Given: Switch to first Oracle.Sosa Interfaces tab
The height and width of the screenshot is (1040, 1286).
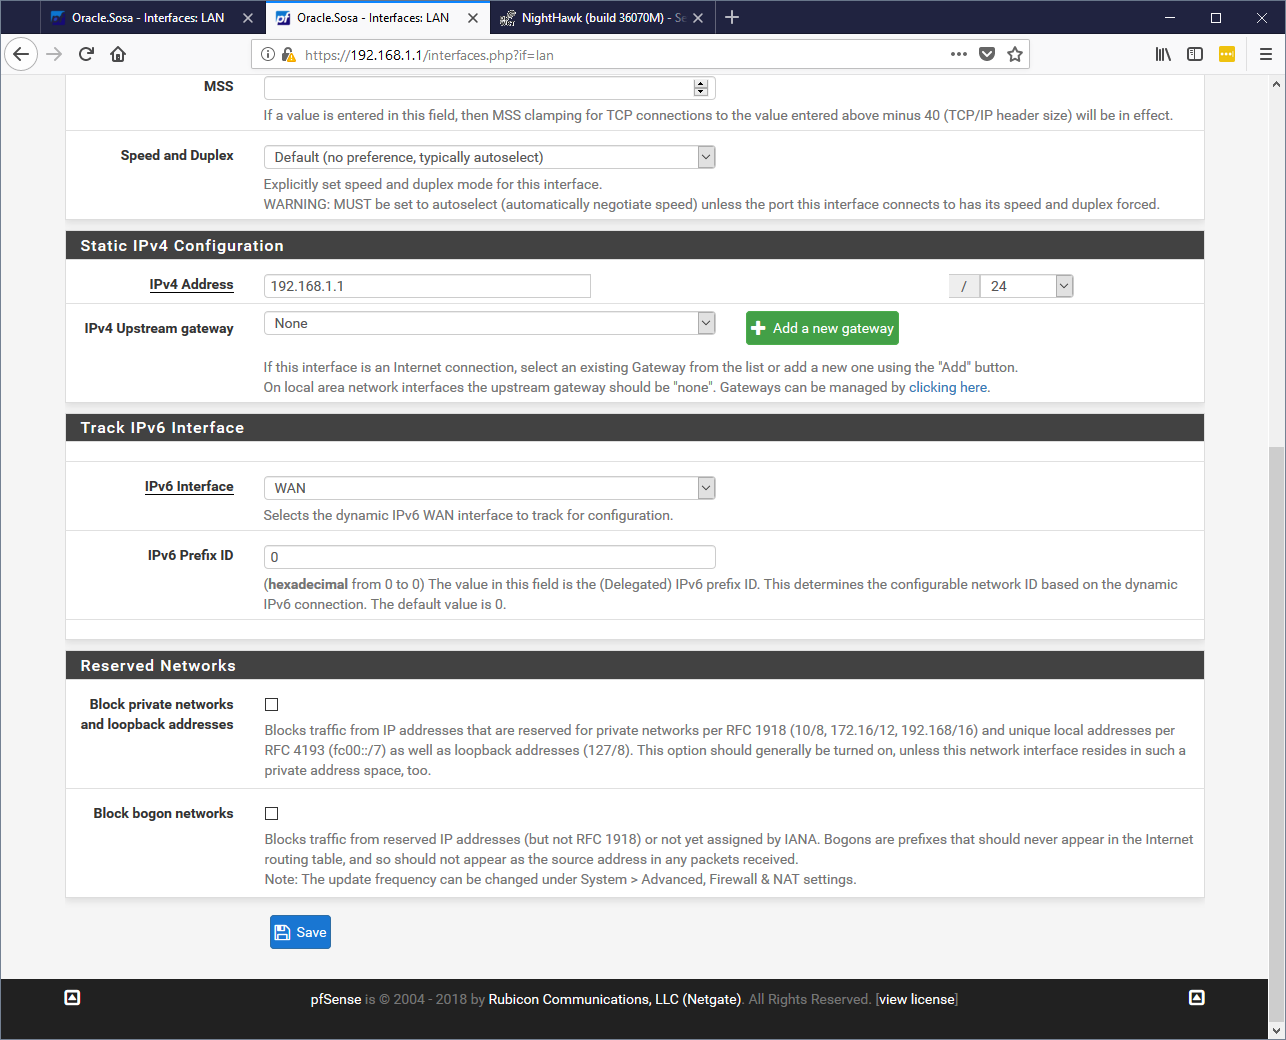Looking at the screenshot, I should (x=147, y=18).
